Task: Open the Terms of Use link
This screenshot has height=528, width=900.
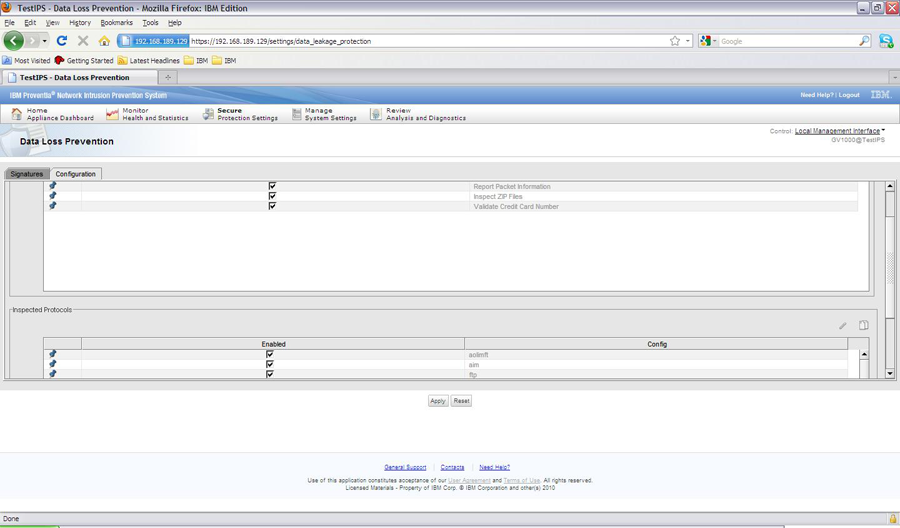Action: point(522,480)
